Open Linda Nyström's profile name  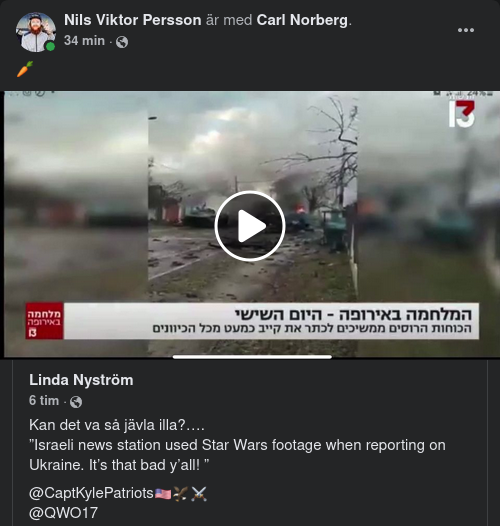coord(81,380)
